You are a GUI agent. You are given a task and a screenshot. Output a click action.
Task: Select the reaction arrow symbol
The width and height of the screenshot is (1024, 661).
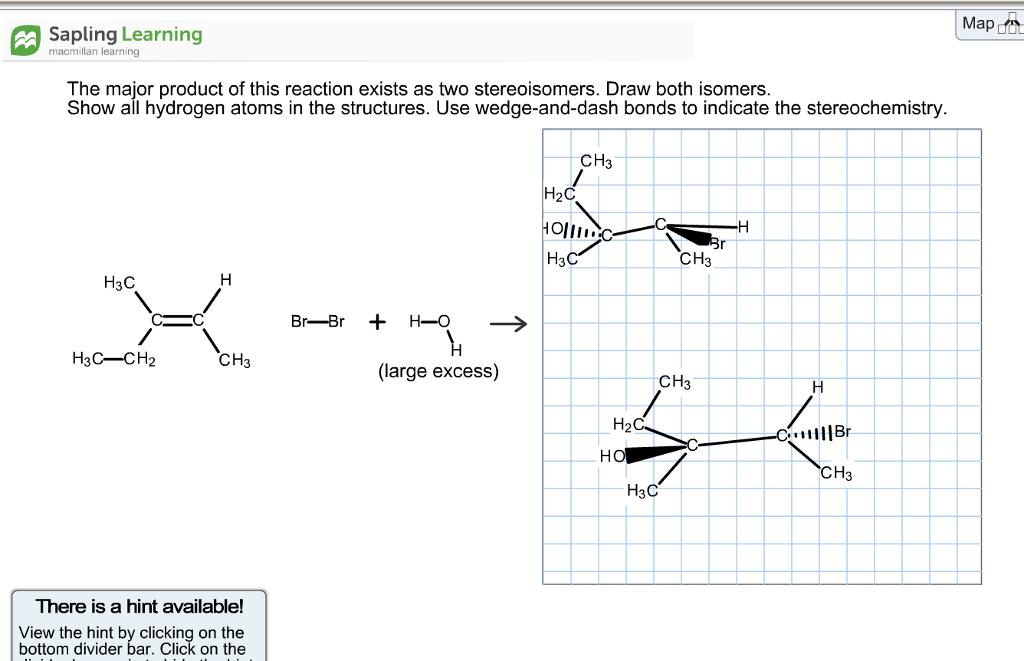pos(507,323)
